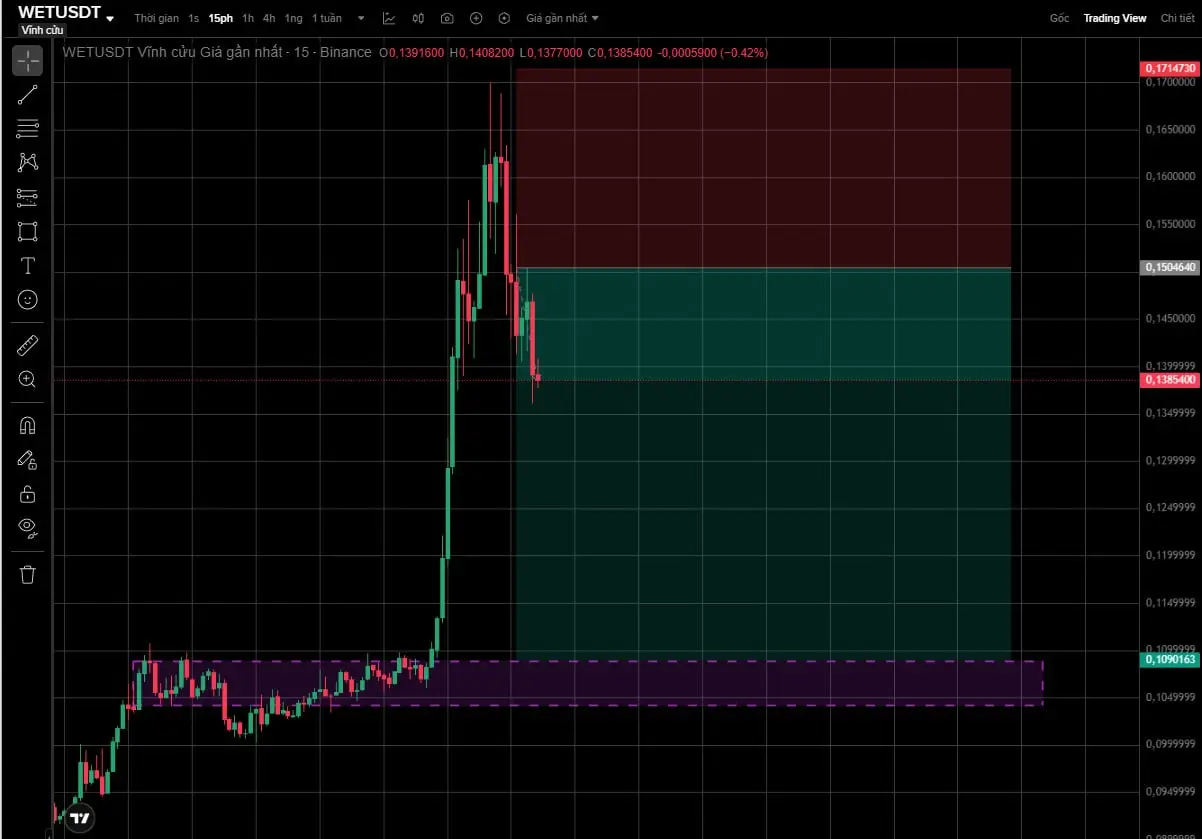Select the 1h timeframe
Screen dimensions: 1202x839
pyautogui.click(x=248, y=18)
